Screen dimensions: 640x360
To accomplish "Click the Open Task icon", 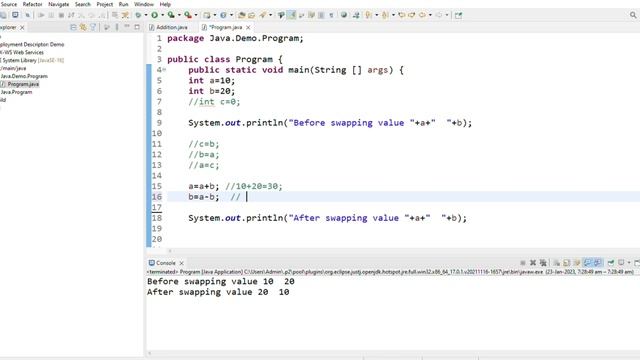I will coord(251,15).
